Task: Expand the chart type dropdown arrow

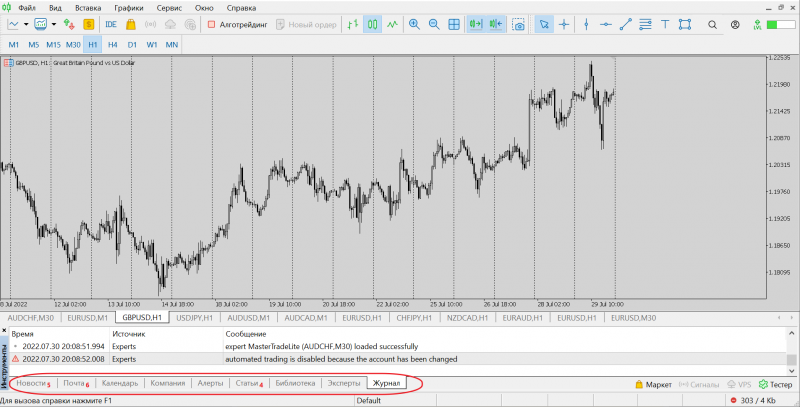Action: (x=26, y=24)
